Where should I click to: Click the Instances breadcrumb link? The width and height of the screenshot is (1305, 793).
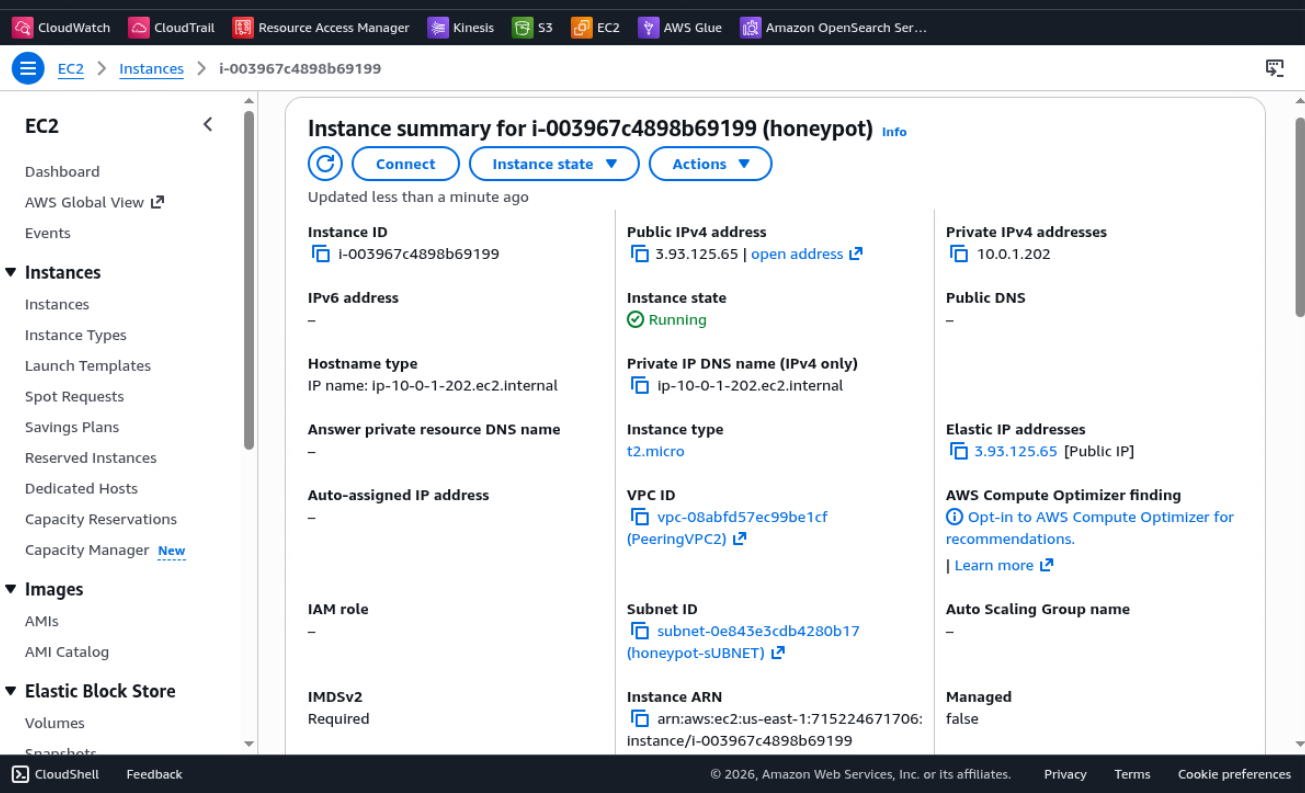(151, 69)
